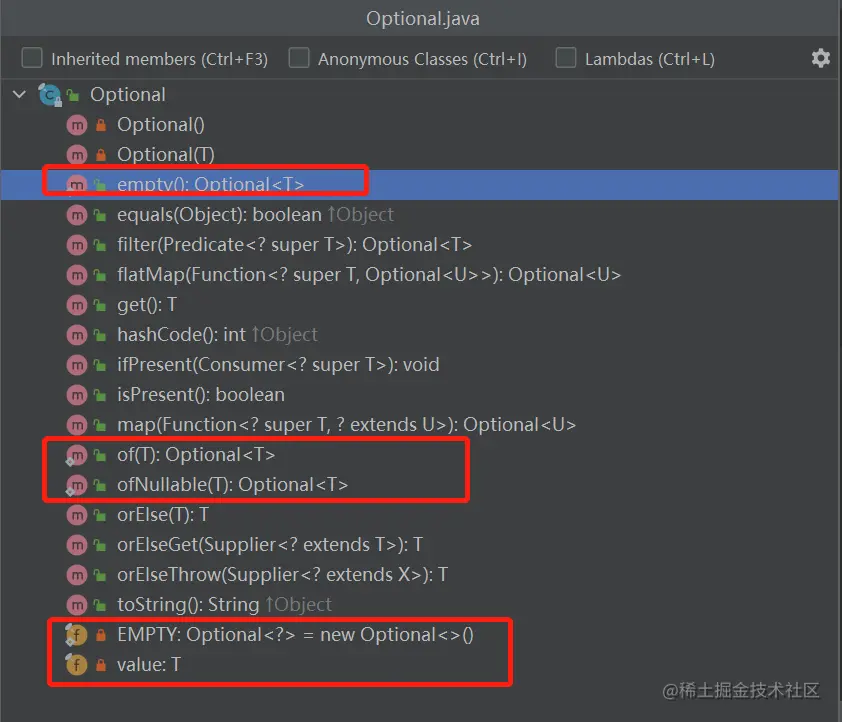The width and height of the screenshot is (842, 722).
Task: Collapse the Optional class node
Action: tap(19, 95)
